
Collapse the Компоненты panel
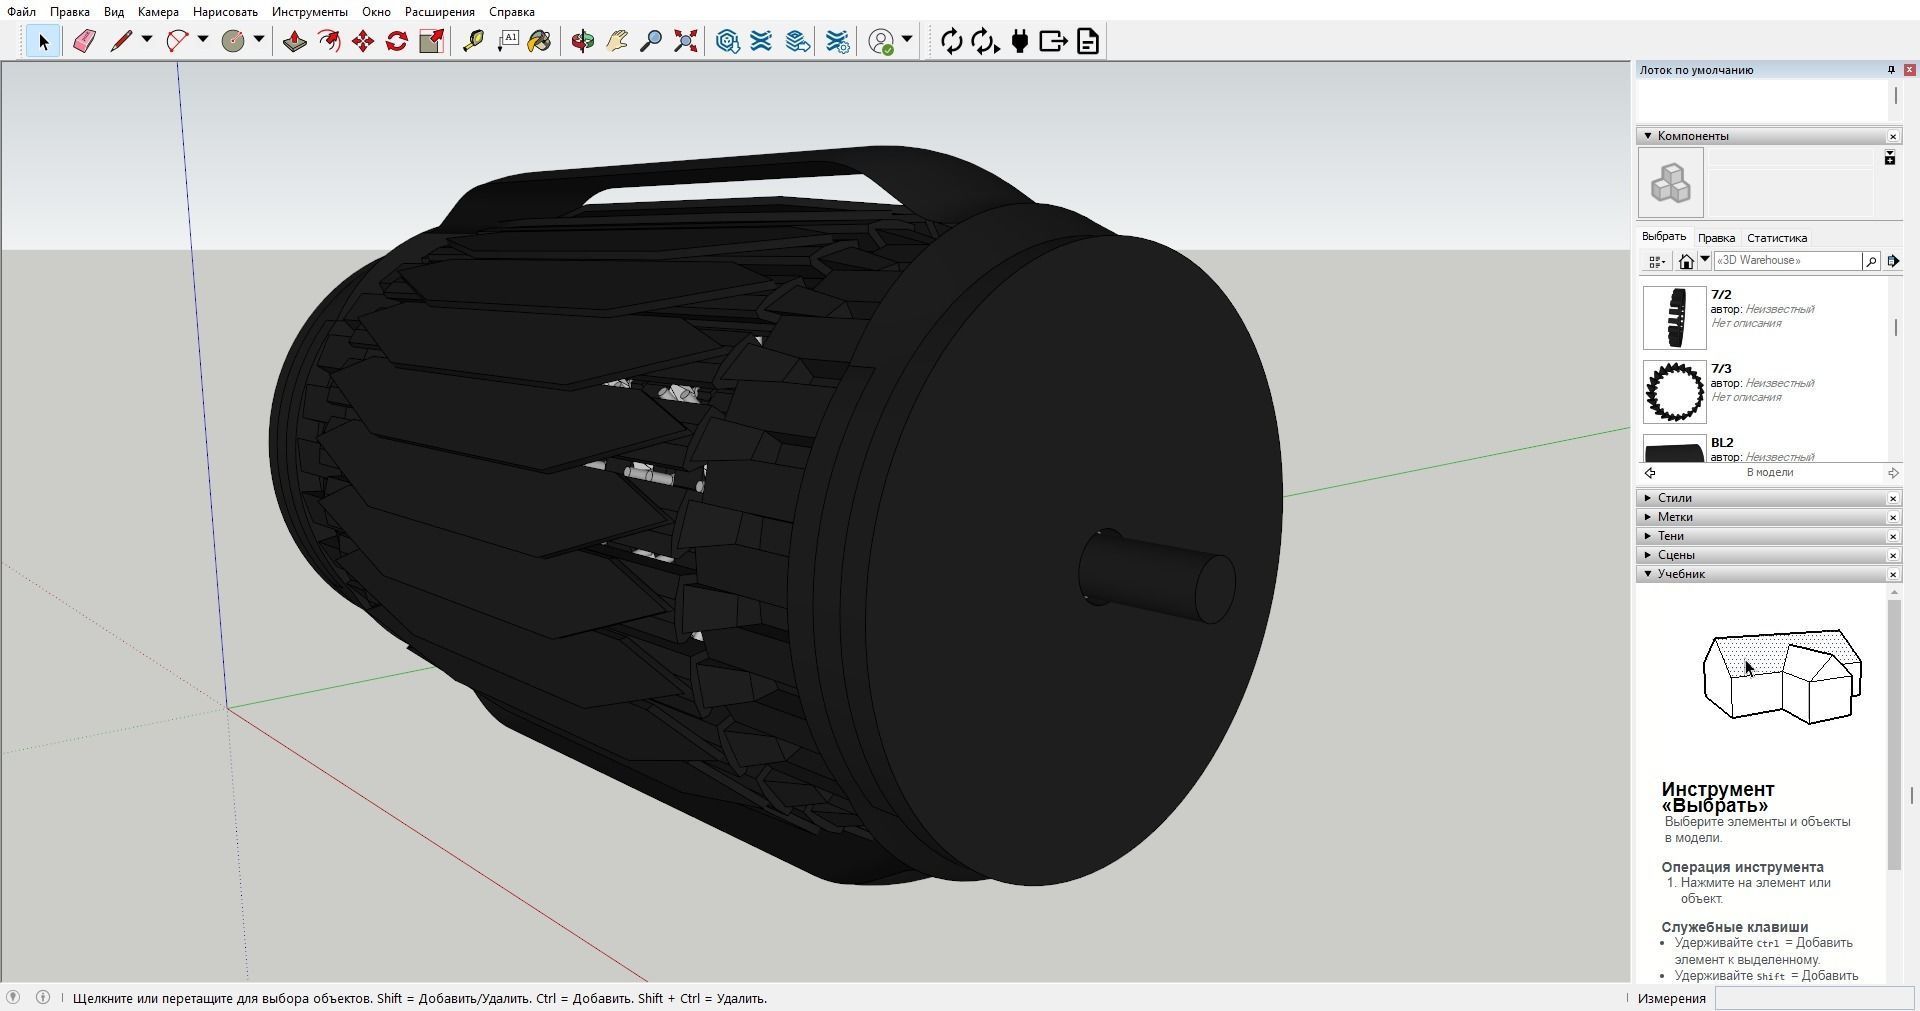click(x=1648, y=136)
